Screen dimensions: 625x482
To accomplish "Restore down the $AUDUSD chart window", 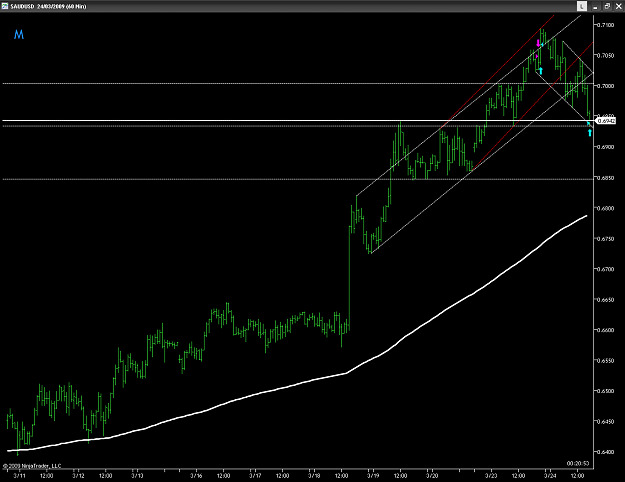I will click(x=607, y=6).
